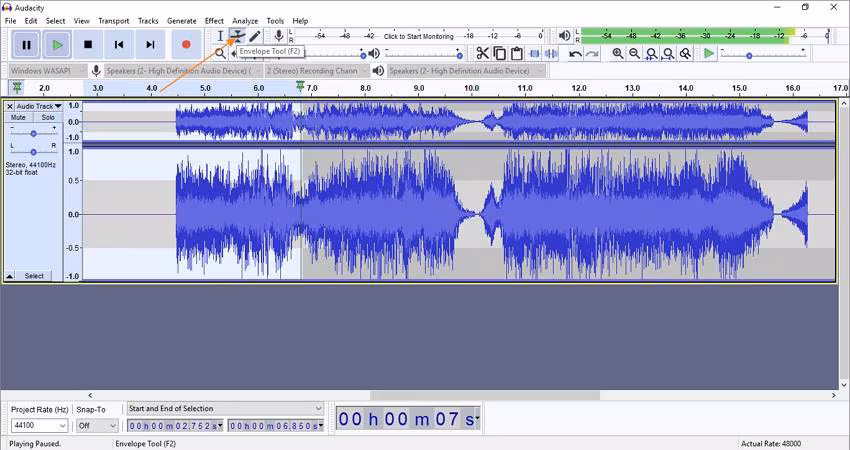
Task: Open the Analyze menu
Action: tap(245, 21)
